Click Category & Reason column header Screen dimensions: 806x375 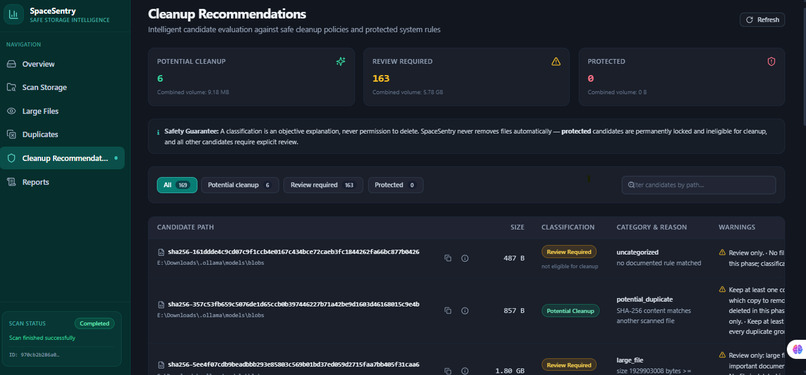coord(651,227)
